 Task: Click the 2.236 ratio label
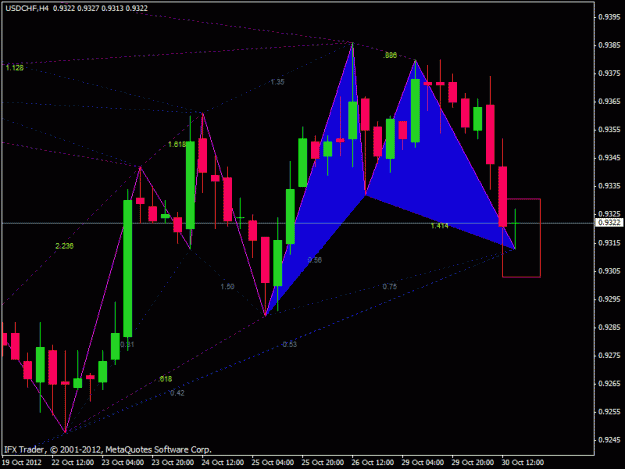click(x=64, y=246)
